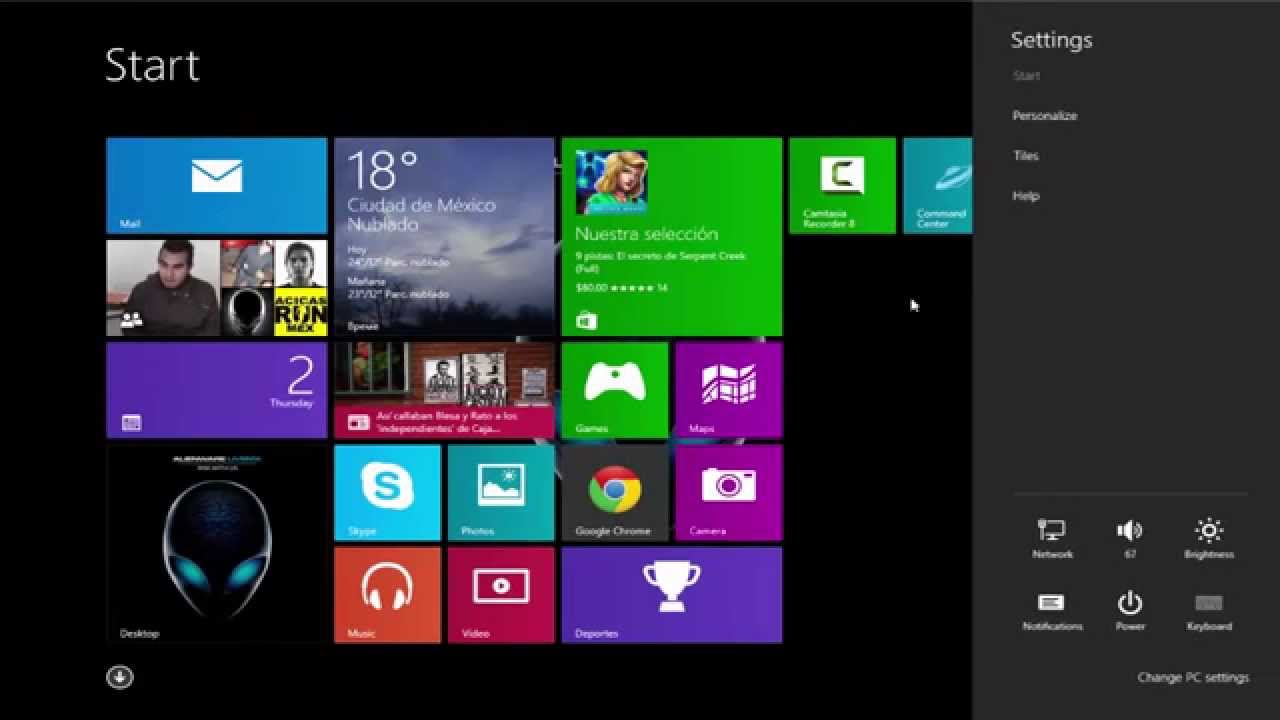Click Change PC settings link
The width and height of the screenshot is (1280, 720).
click(x=1193, y=677)
